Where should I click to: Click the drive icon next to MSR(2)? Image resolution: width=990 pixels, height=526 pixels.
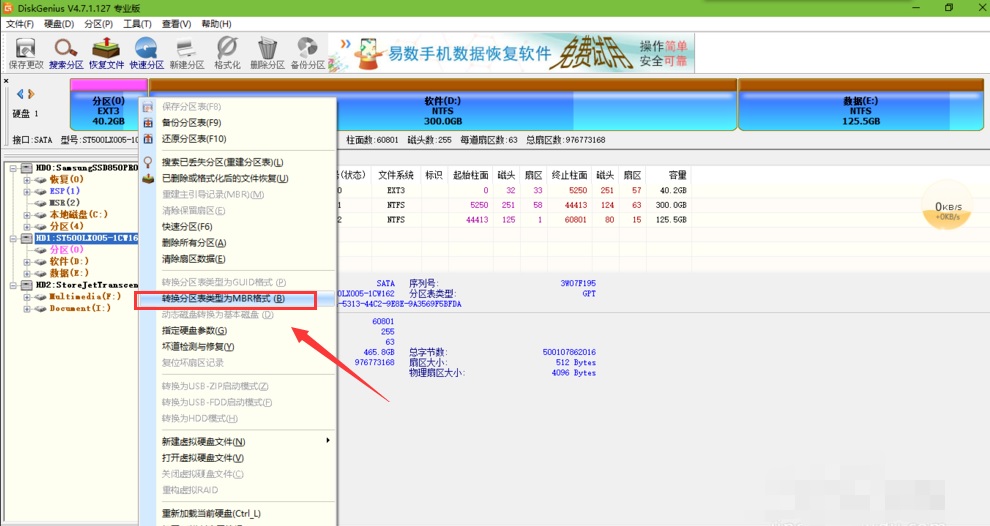point(41,203)
